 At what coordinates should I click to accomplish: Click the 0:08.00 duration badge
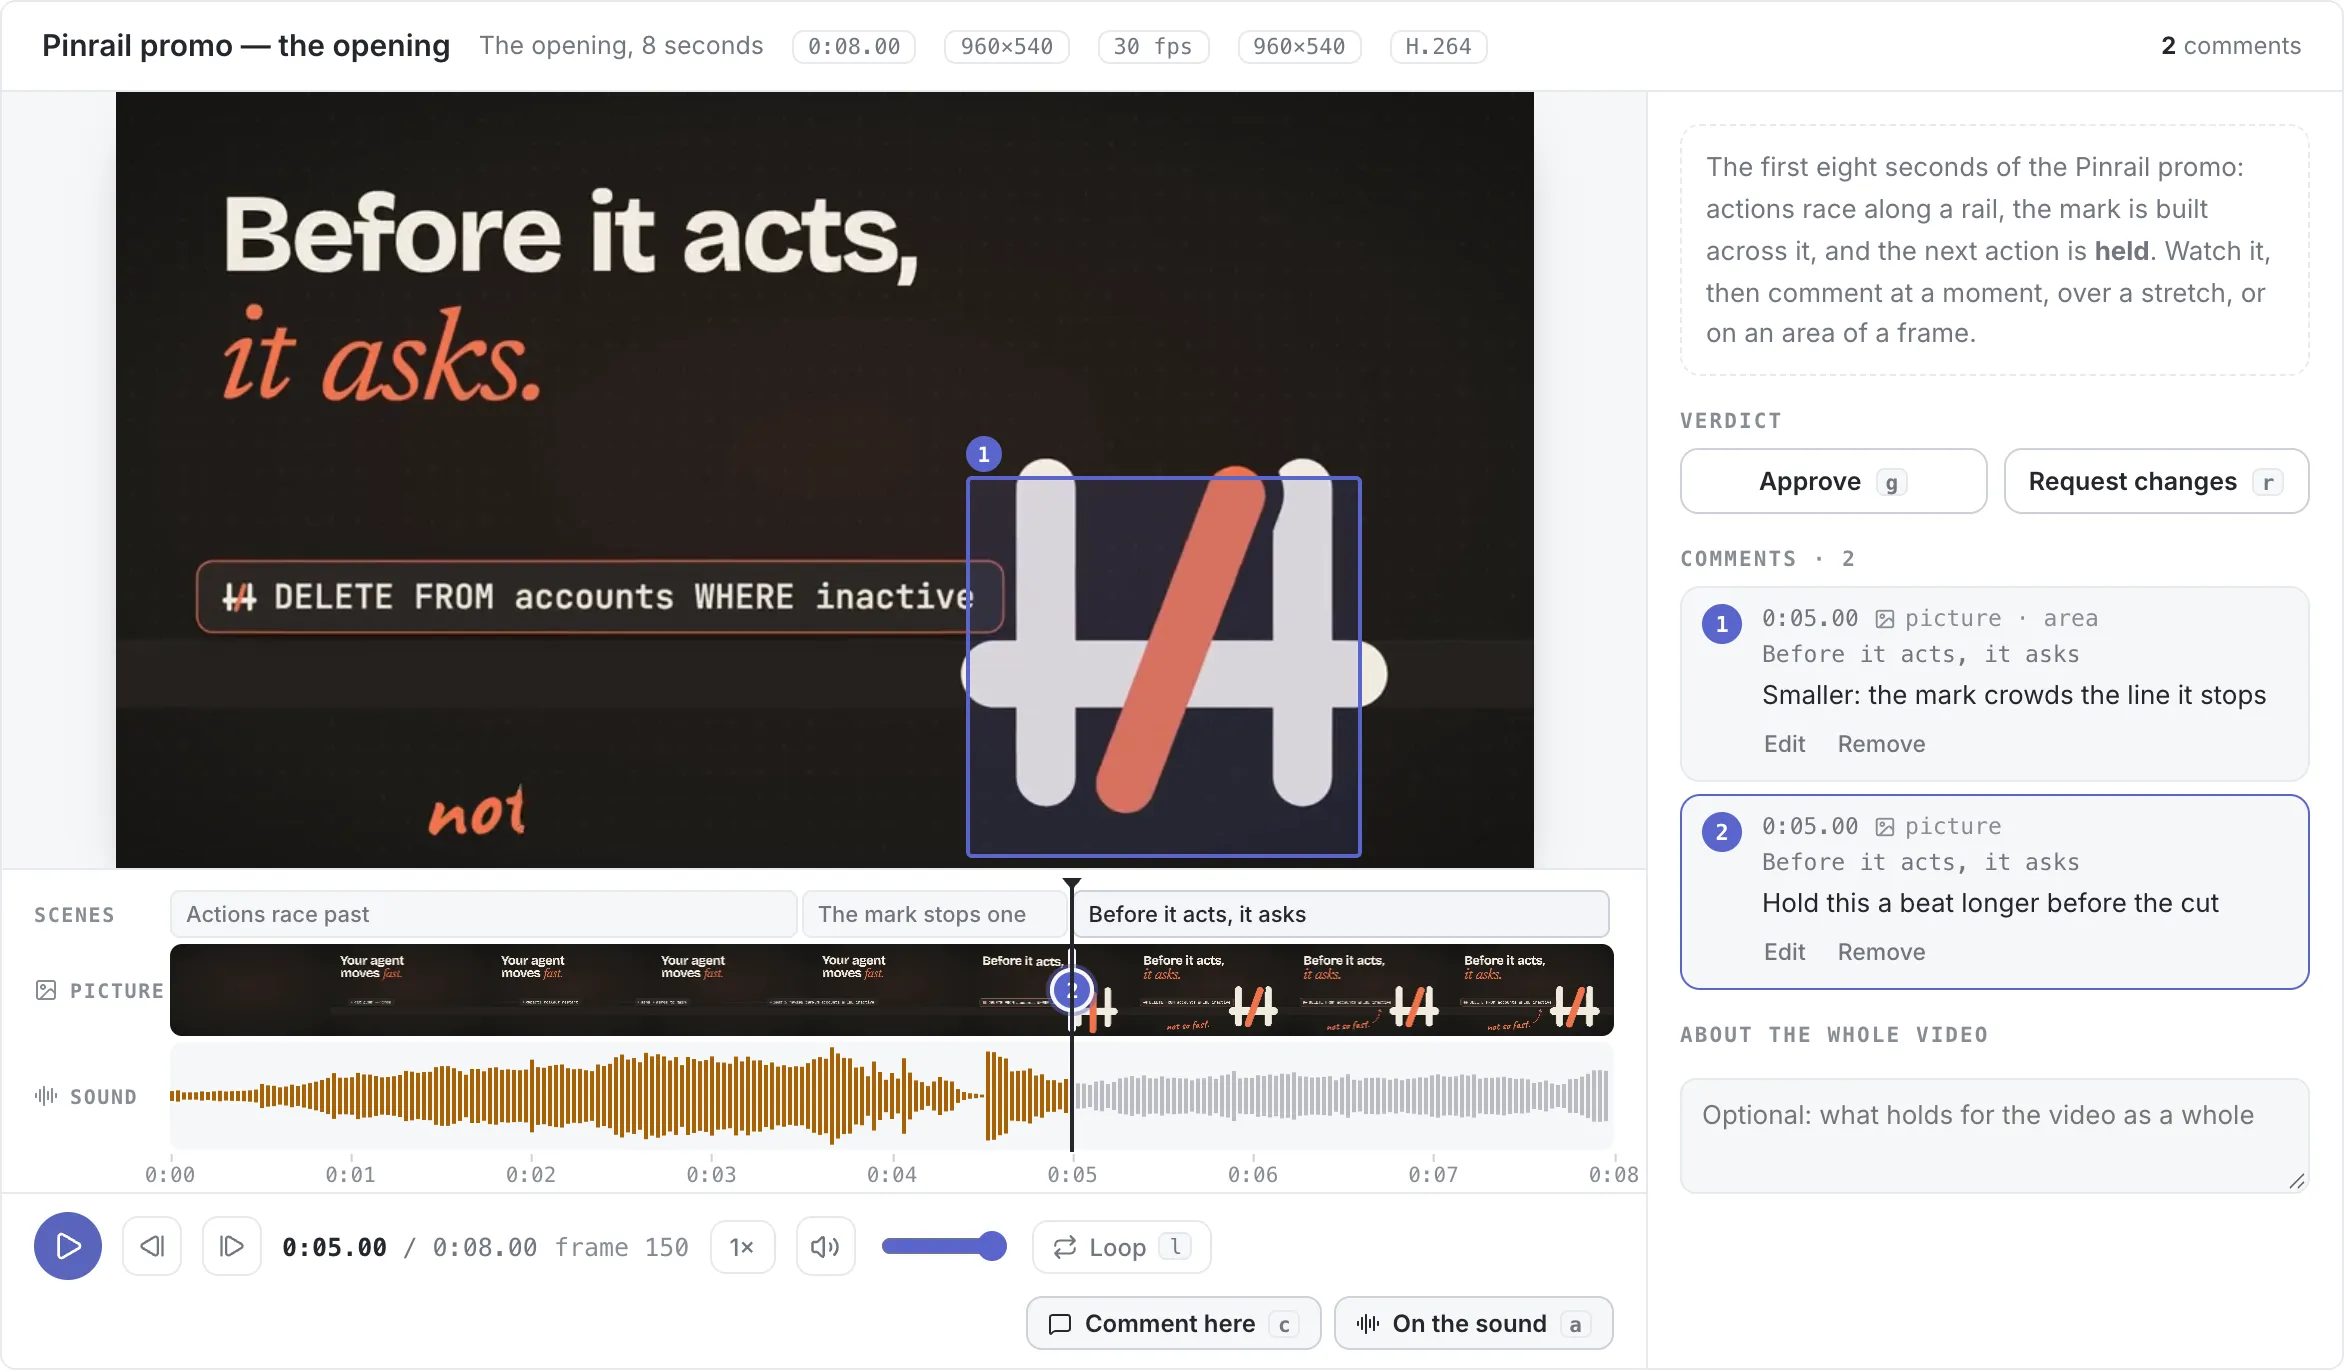(x=854, y=46)
